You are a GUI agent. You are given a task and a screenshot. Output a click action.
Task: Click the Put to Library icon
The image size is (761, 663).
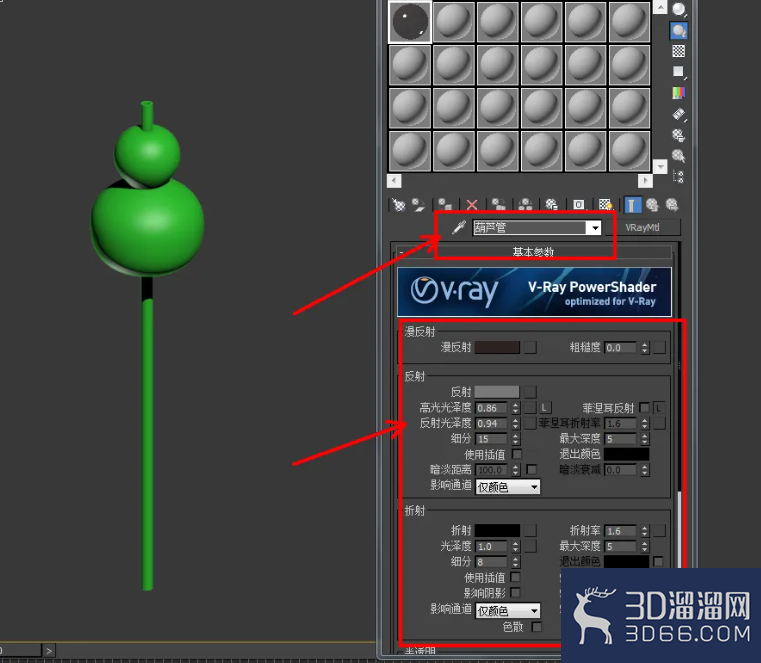coord(552,205)
